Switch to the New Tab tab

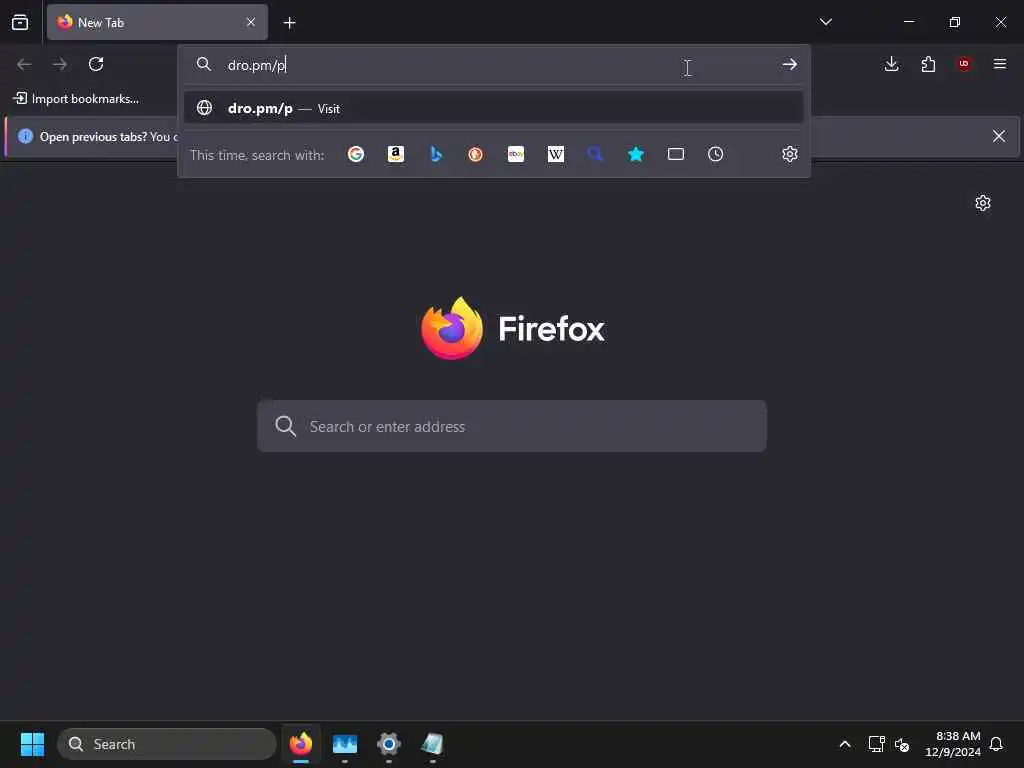point(157,22)
